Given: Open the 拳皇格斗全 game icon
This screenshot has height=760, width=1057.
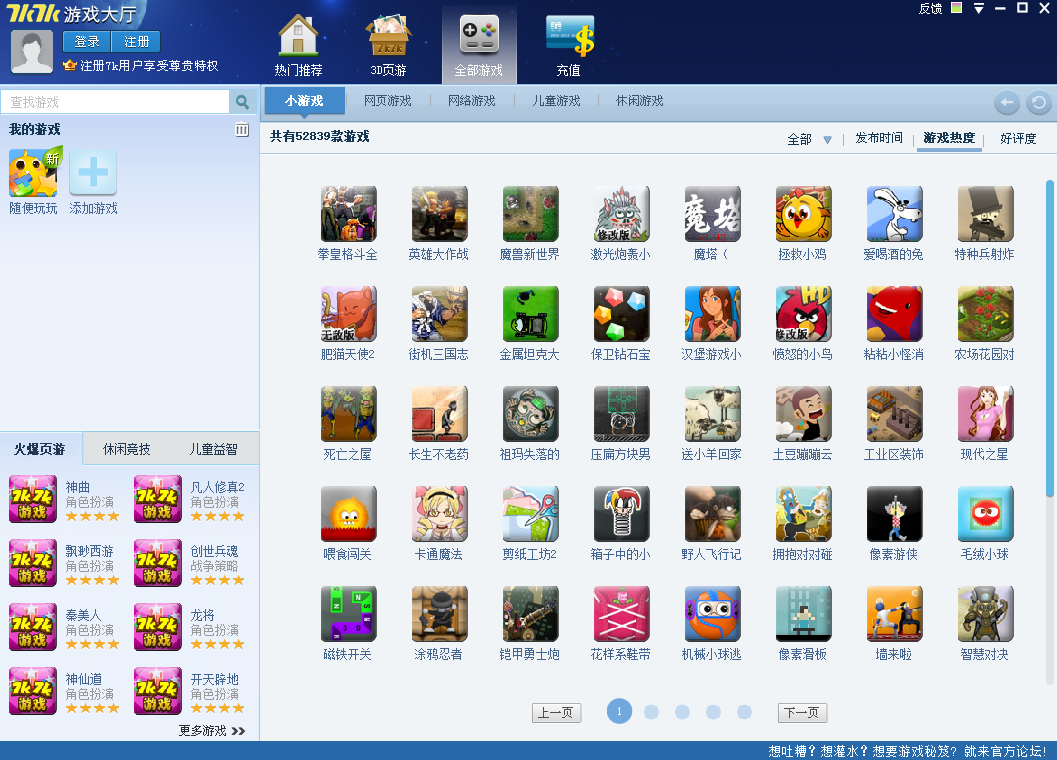Looking at the screenshot, I should [x=348, y=214].
